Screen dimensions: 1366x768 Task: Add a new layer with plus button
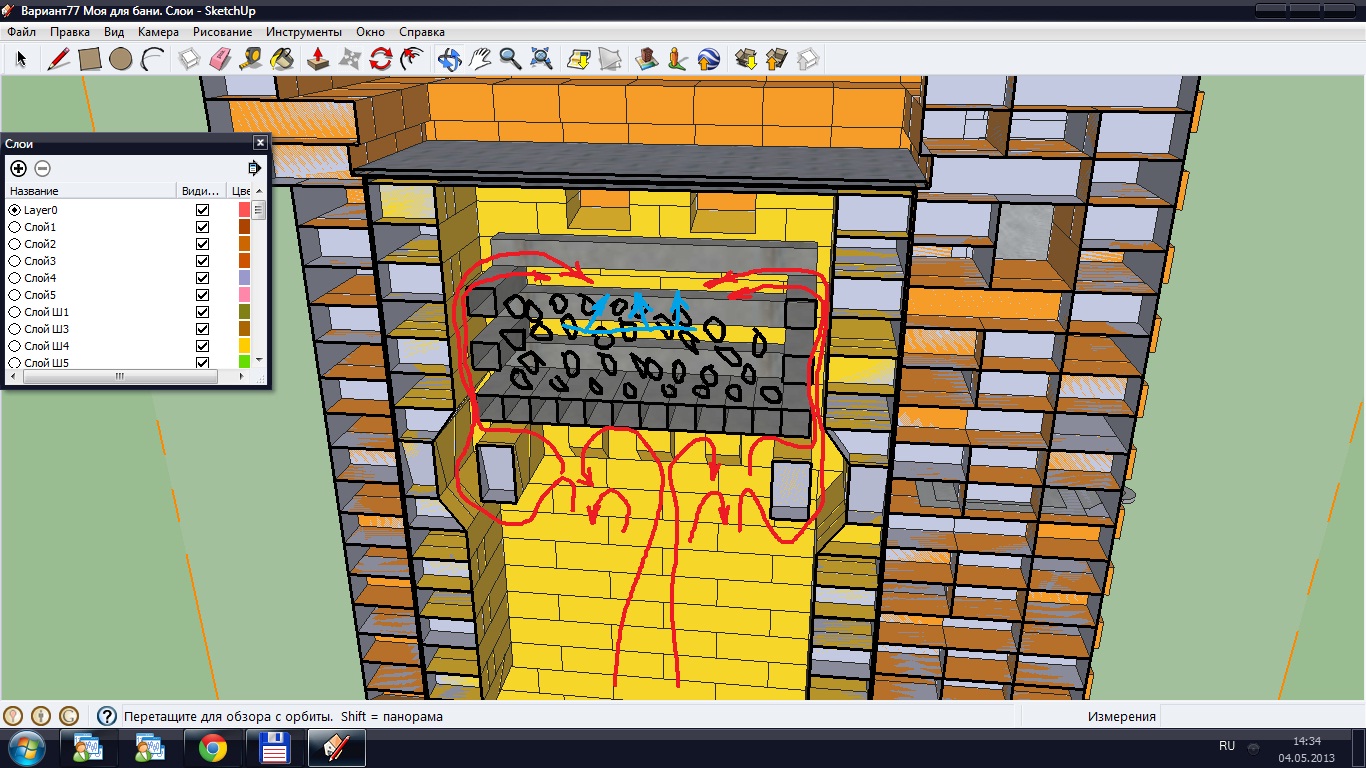coord(18,168)
